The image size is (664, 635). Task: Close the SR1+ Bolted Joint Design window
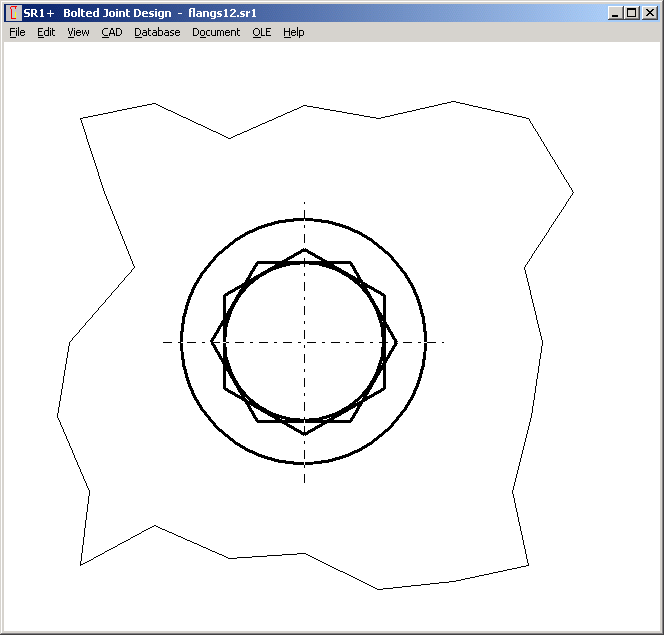coord(649,13)
